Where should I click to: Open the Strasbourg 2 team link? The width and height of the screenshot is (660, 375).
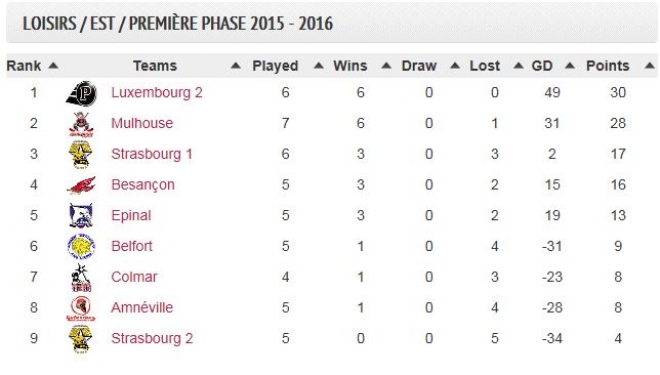click(x=152, y=338)
